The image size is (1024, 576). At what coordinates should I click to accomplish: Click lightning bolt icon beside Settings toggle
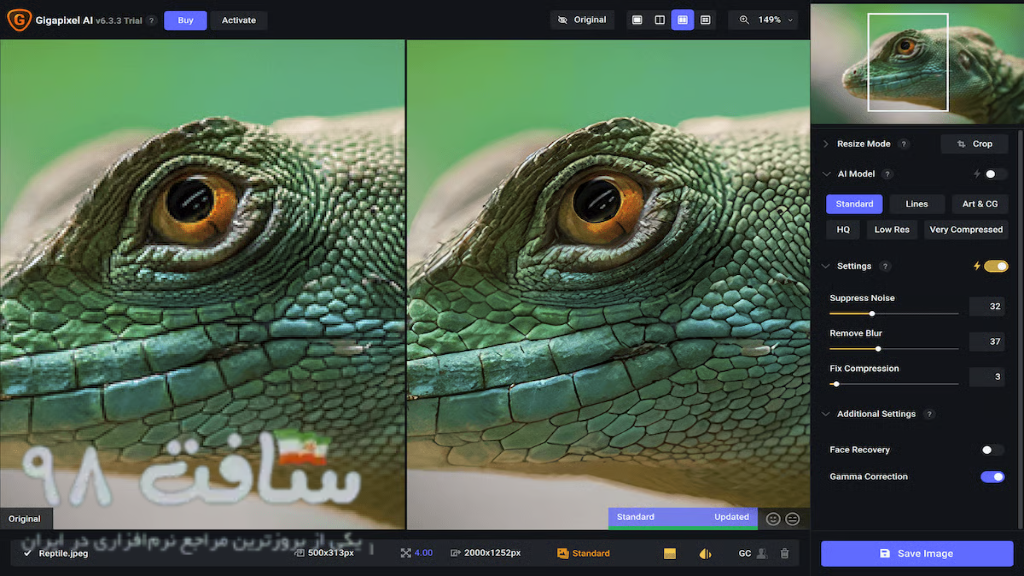[977, 266]
